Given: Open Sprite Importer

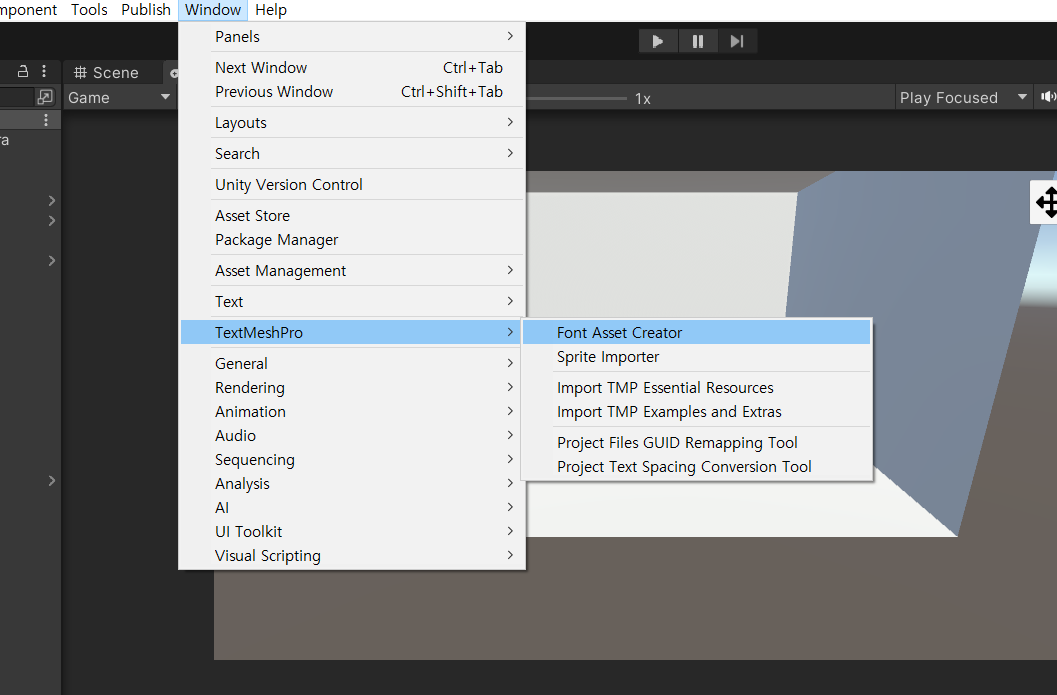Looking at the screenshot, I should (x=696, y=357).
